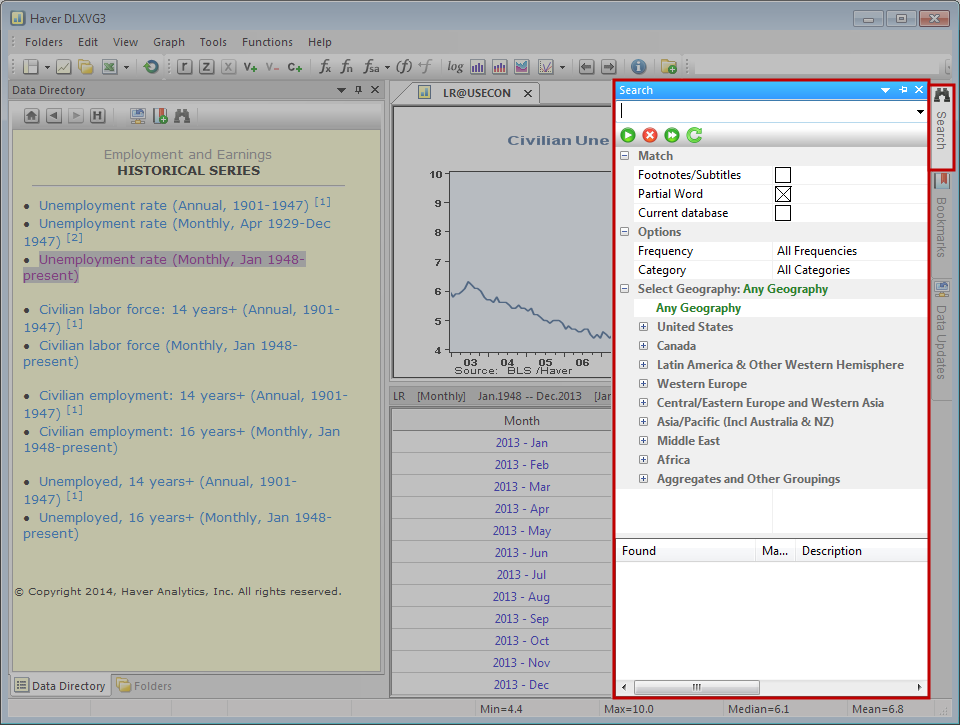This screenshot has width=960, height=725.
Task: Click the 'H' history icon in Data Directory
Action: point(97,115)
